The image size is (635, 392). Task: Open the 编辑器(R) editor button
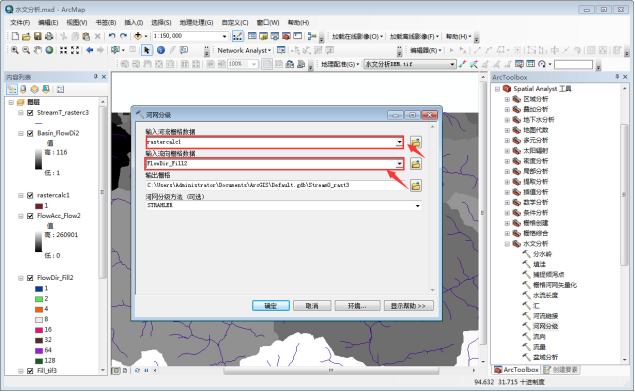(x=425, y=50)
